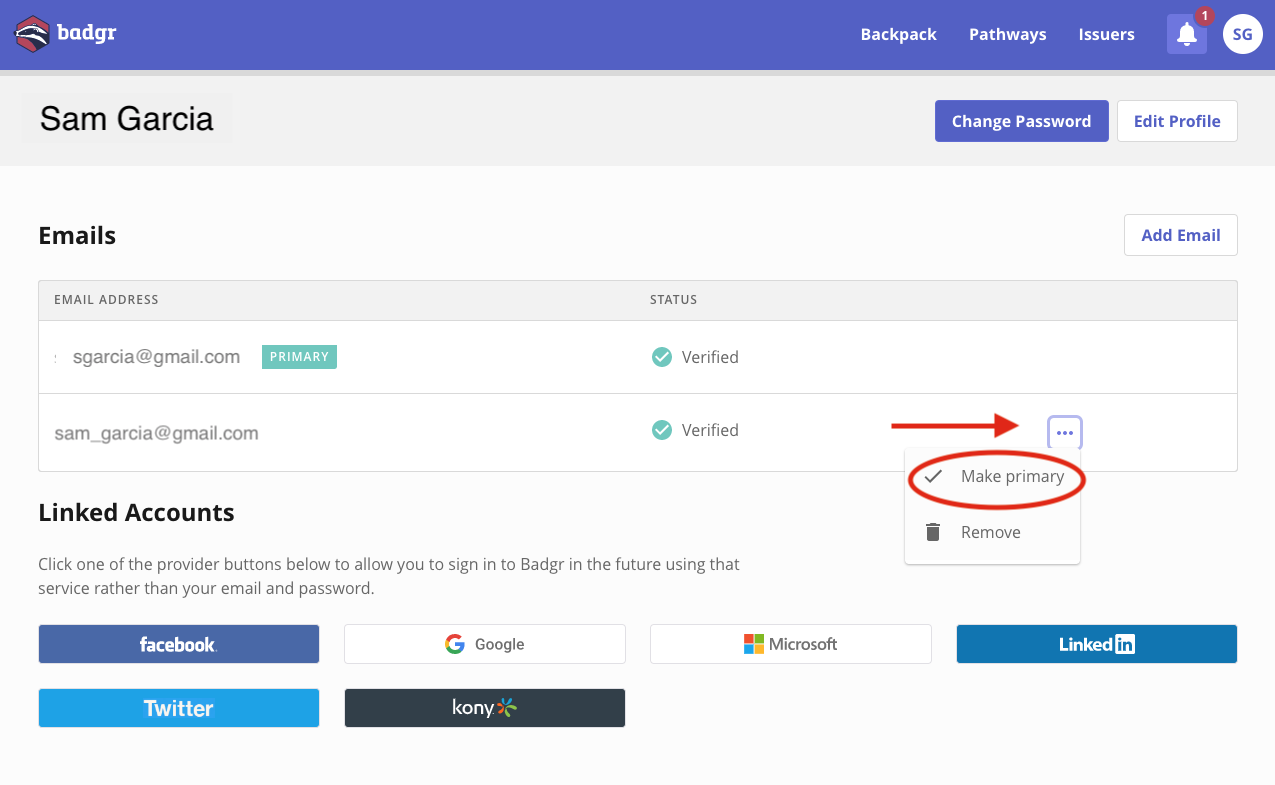Click the STATUS column header
The image size is (1275, 785).
673,300
